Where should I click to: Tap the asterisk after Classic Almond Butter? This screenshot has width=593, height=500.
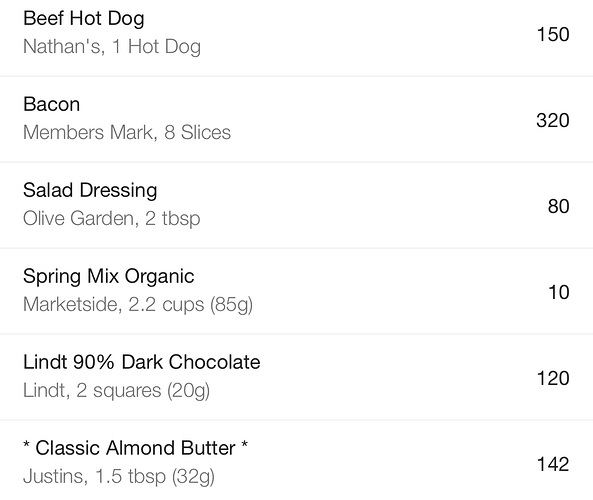[x=244, y=444]
